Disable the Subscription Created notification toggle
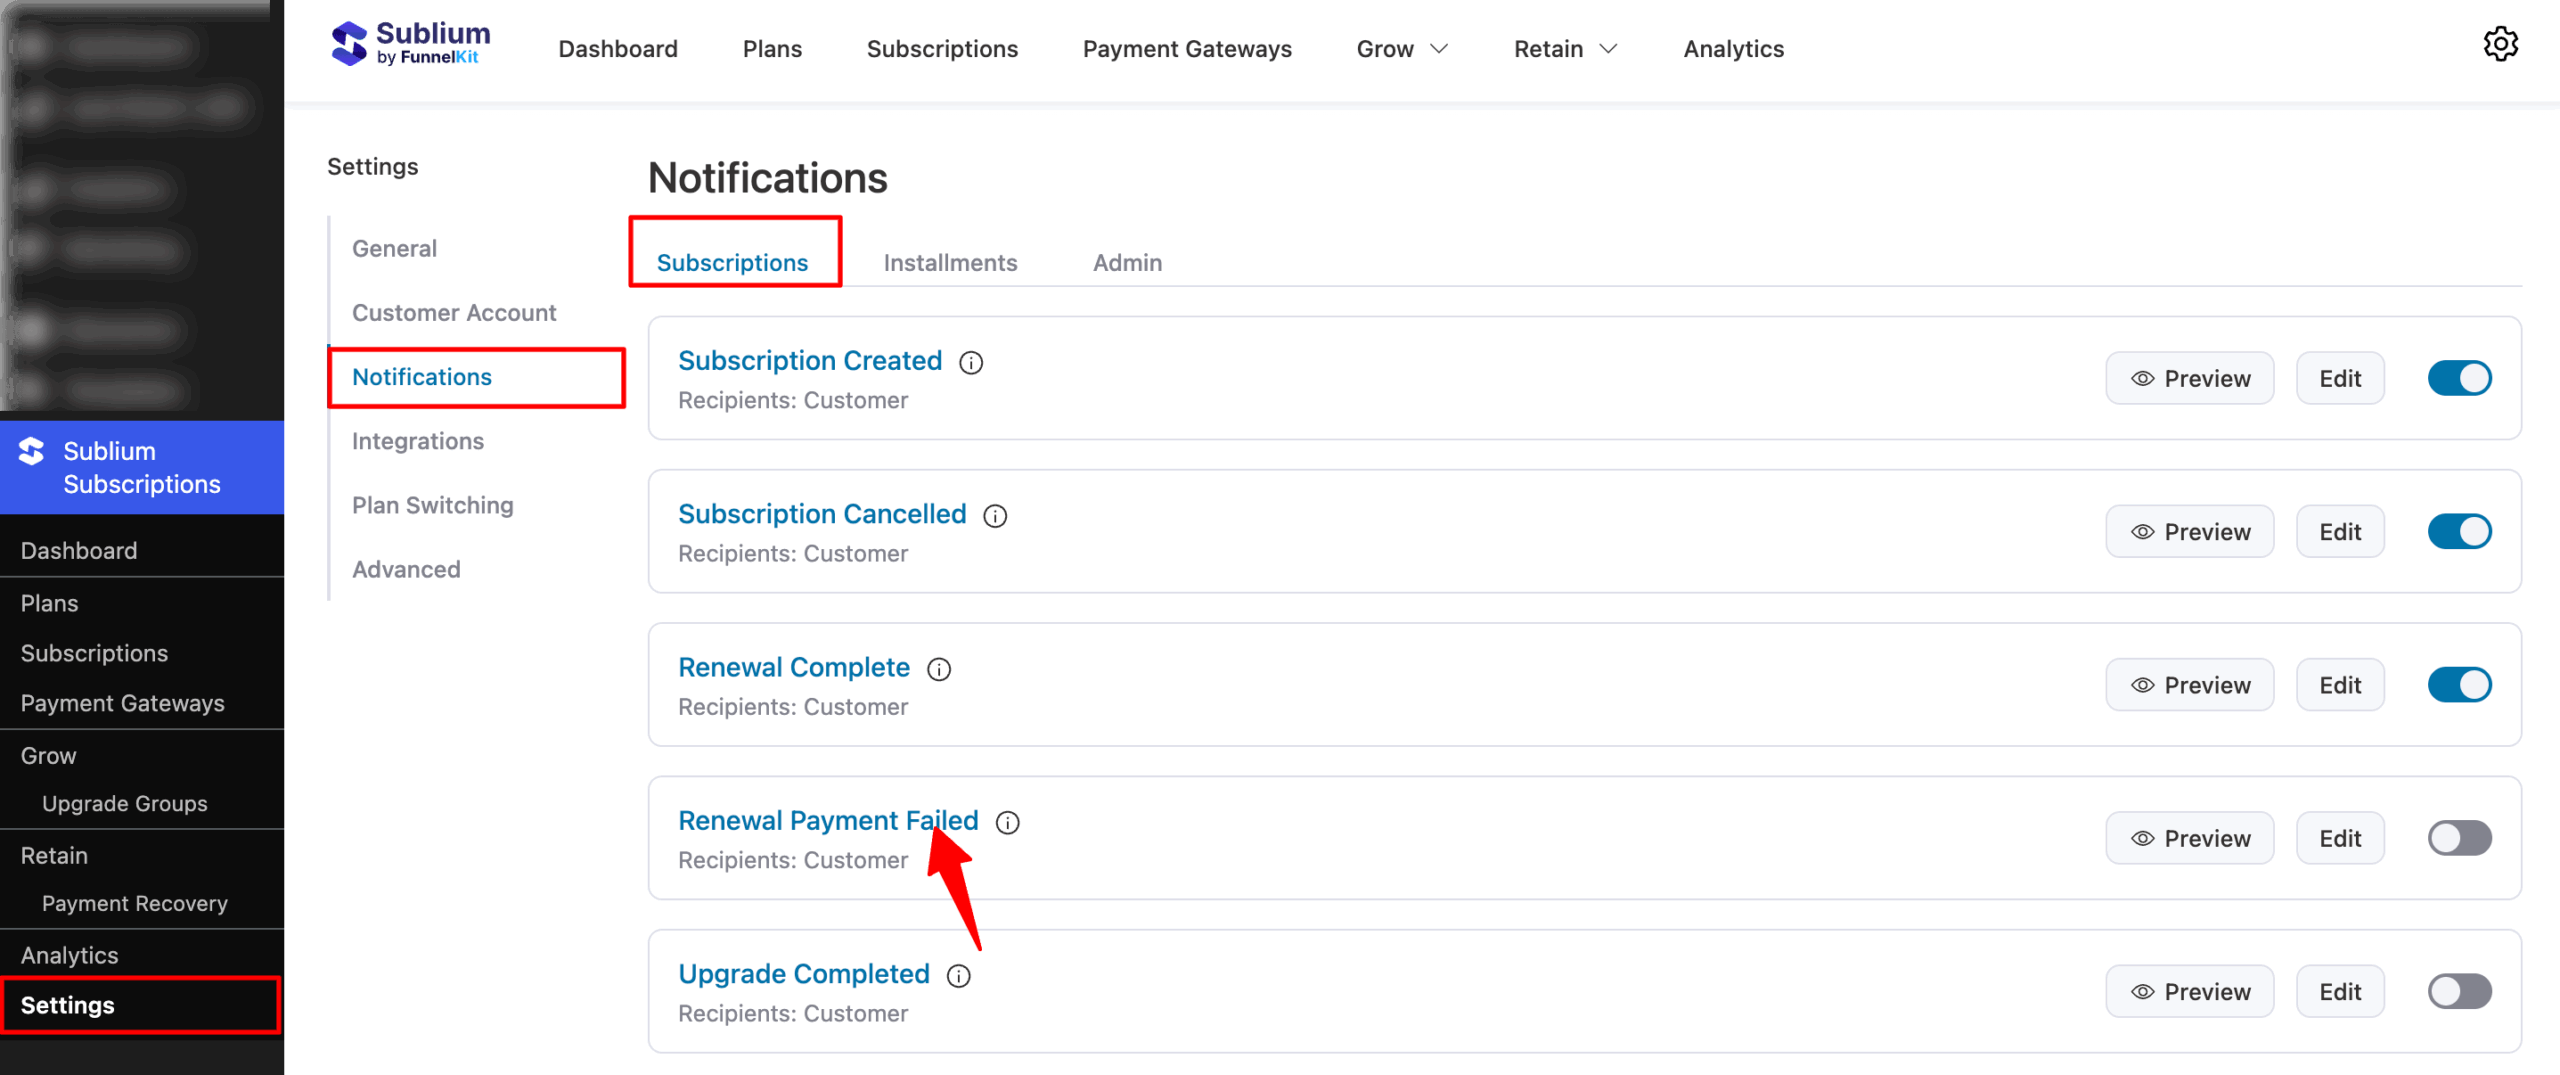The image size is (2560, 1075). click(x=2460, y=378)
